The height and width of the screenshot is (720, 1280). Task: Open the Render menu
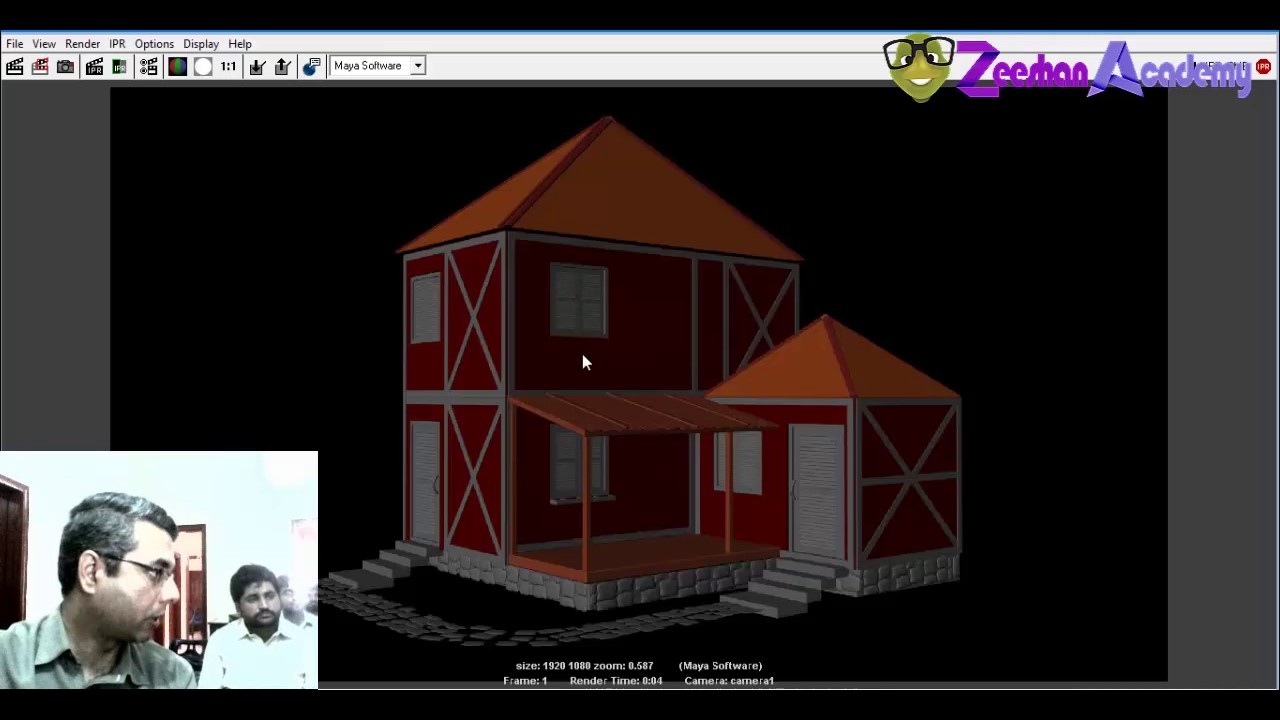point(82,44)
